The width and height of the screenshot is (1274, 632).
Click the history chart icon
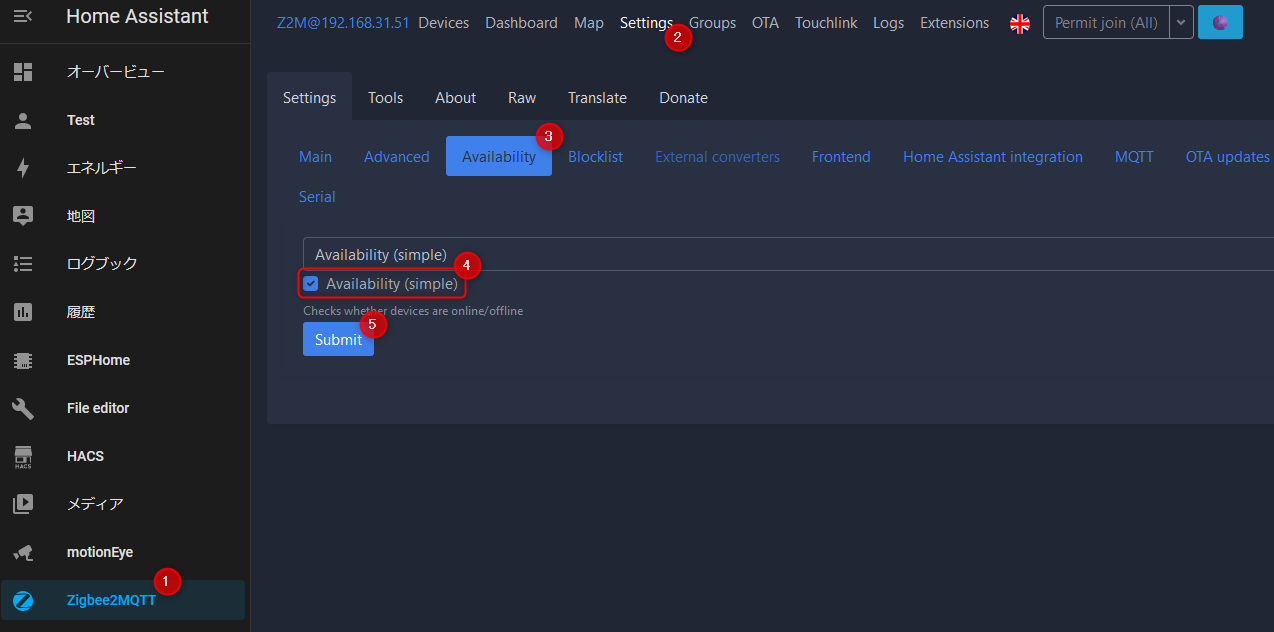coord(23,312)
